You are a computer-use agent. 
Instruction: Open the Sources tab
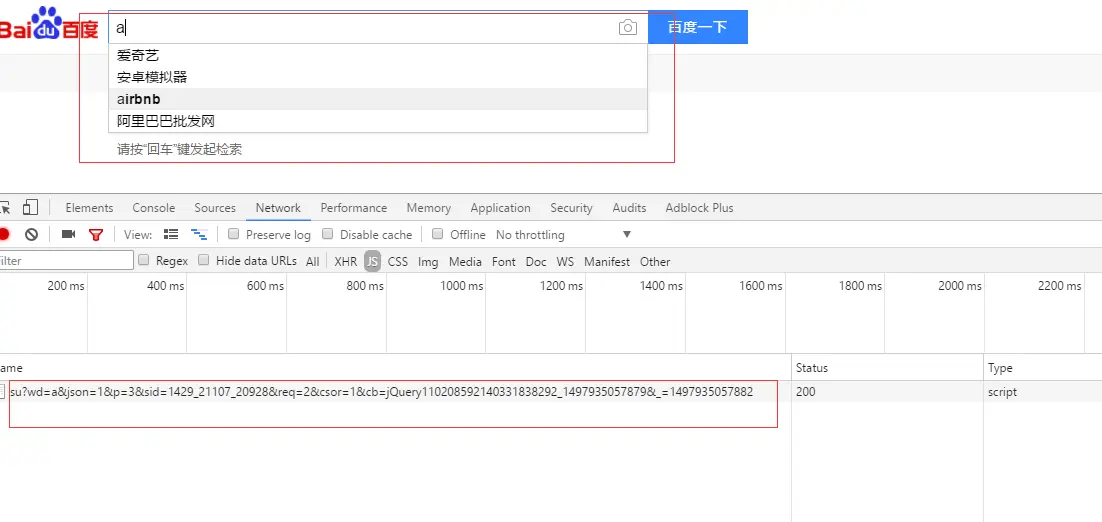(215, 208)
